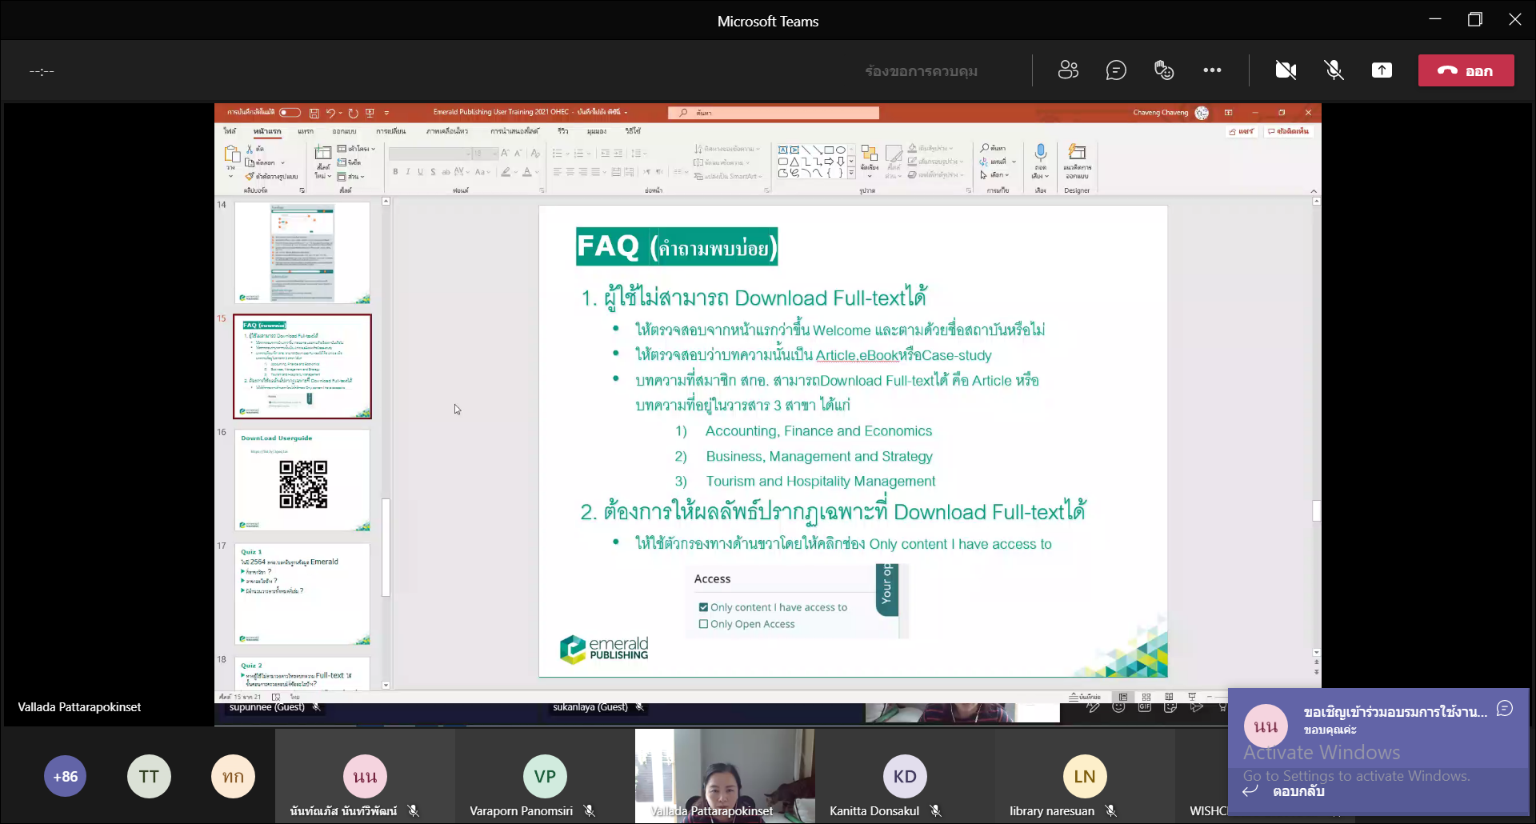Screen dimensions: 1536x824
Task: Unmute the microphone
Action: [1334, 70]
